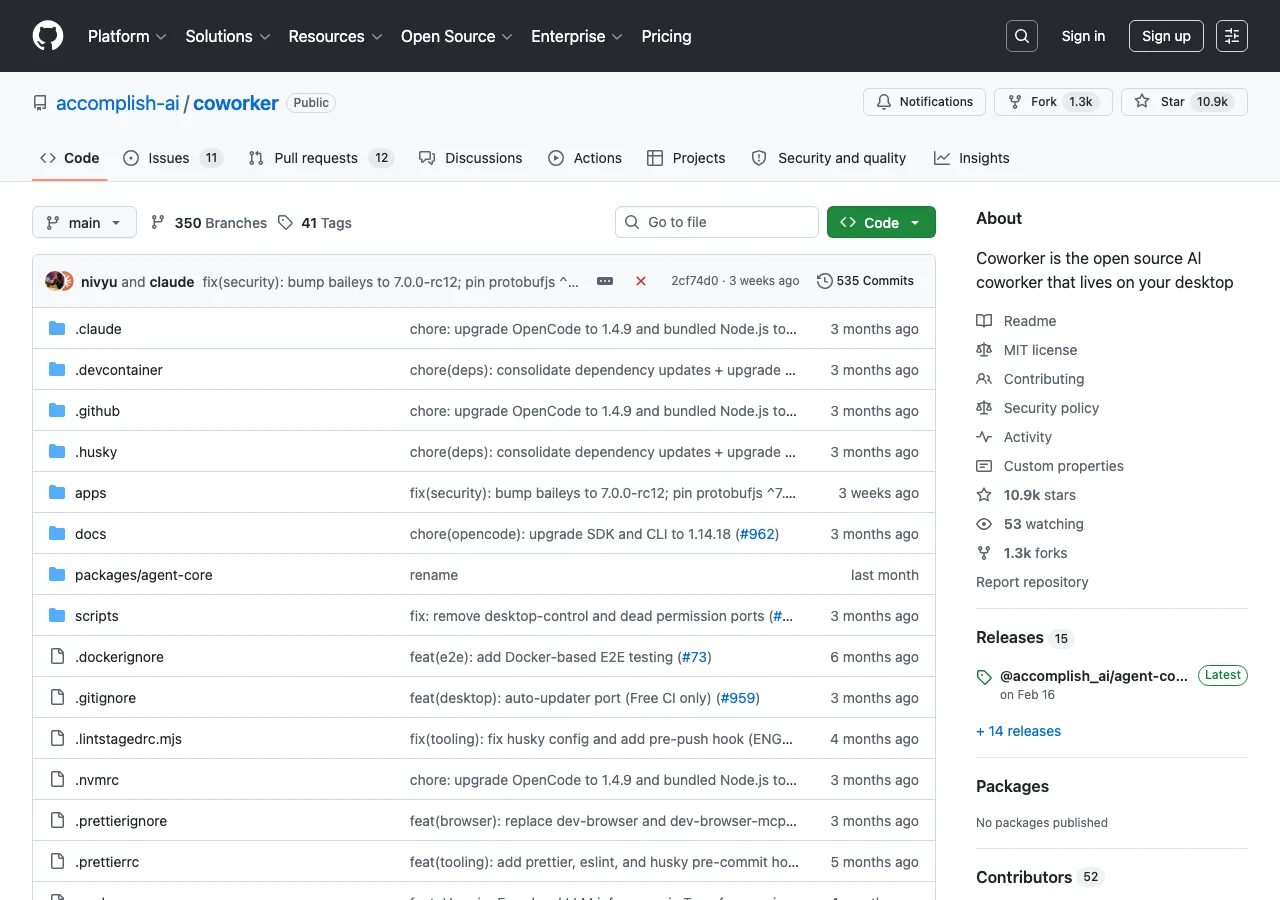Open the docs folder

[90, 534]
